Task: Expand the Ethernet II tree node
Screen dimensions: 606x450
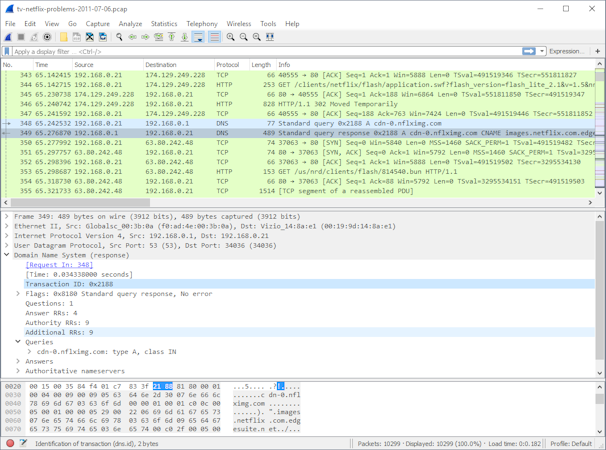Action: (7, 226)
